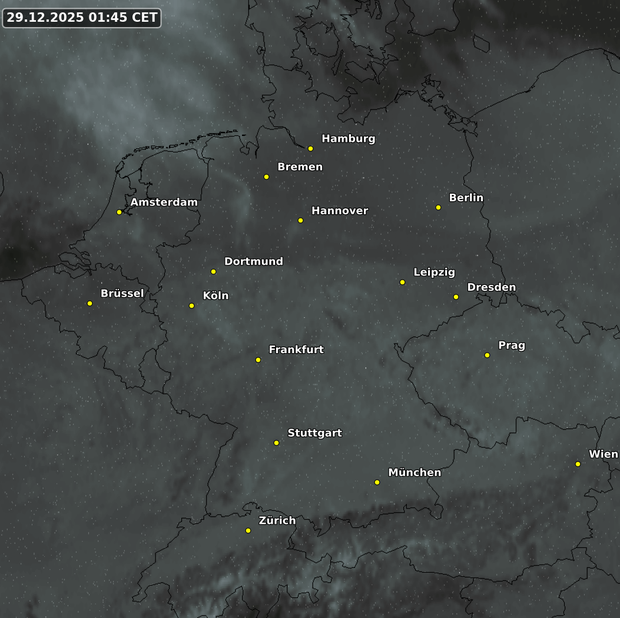The height and width of the screenshot is (618, 620).
Task: Click the timestamp label 29.12.2025 01:45 CET
Action: point(81,17)
